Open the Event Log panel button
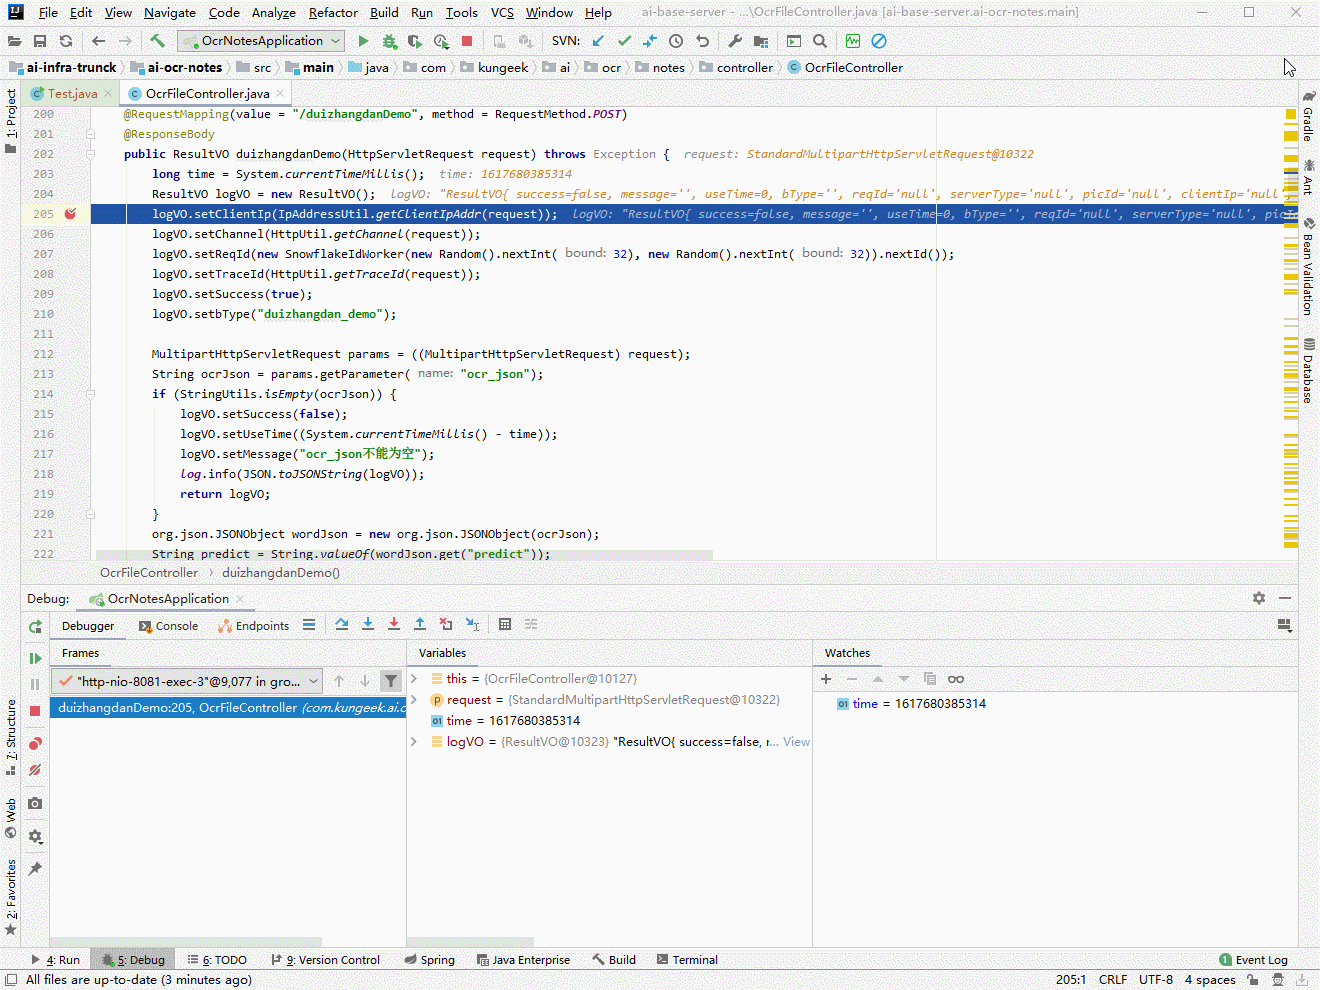The width and height of the screenshot is (1320, 990). coord(1254,960)
